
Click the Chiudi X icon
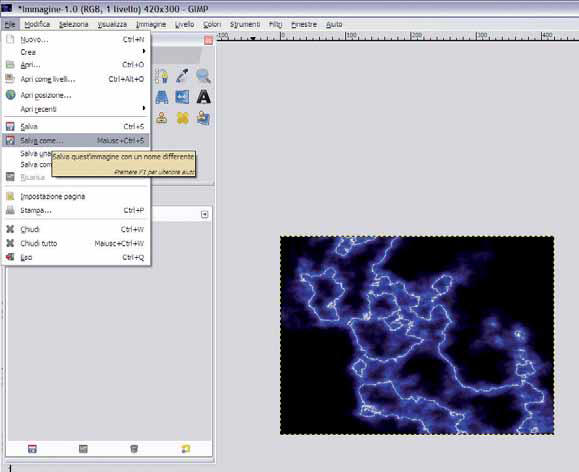(x=10, y=229)
